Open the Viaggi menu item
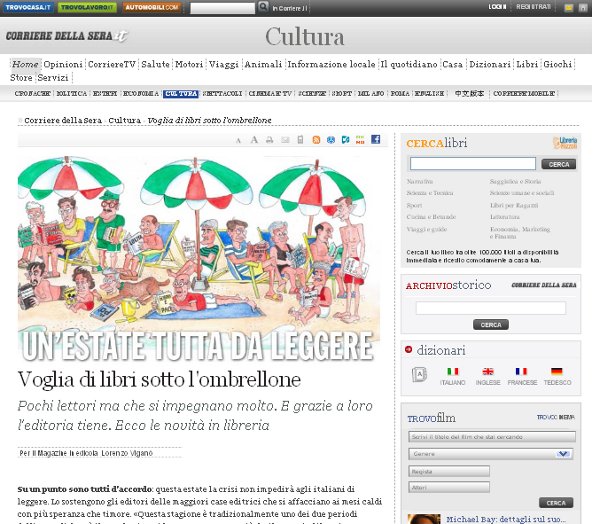 pyautogui.click(x=224, y=64)
